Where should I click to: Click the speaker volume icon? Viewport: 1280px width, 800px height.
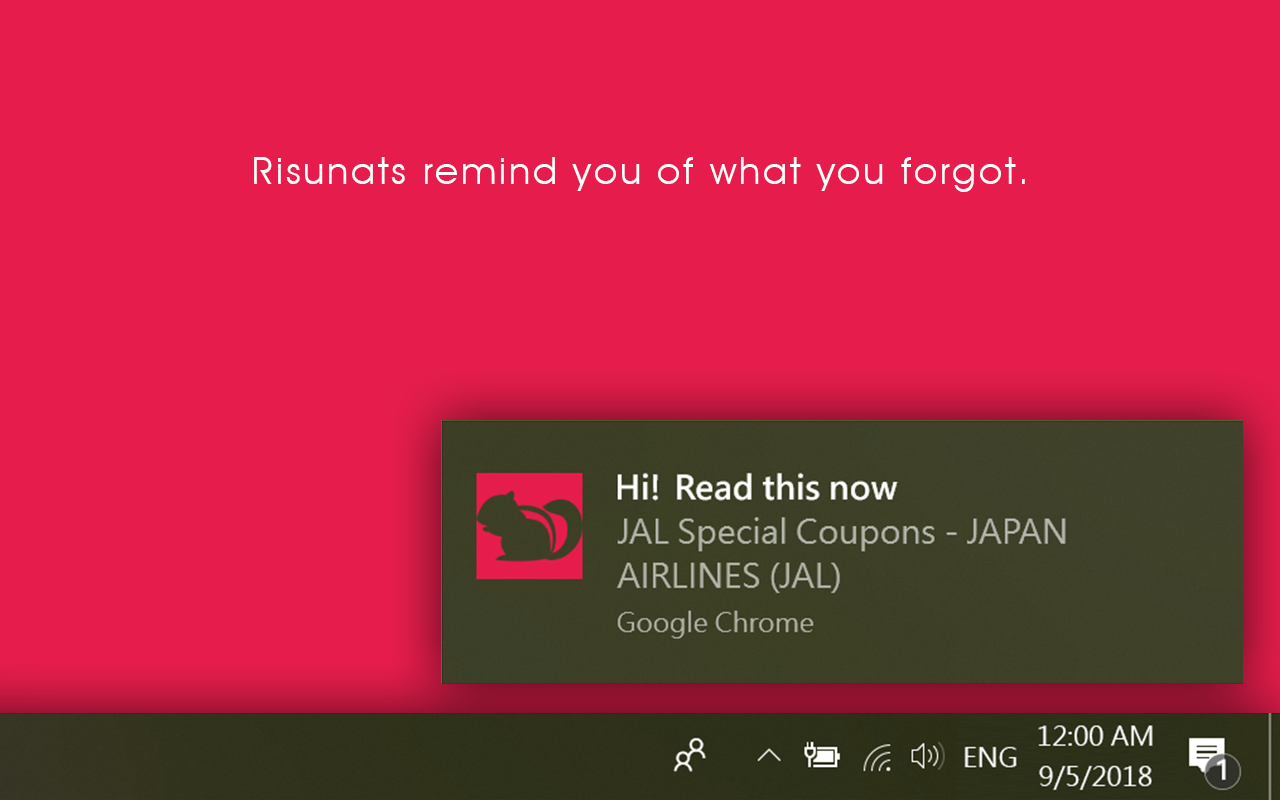pos(927,757)
